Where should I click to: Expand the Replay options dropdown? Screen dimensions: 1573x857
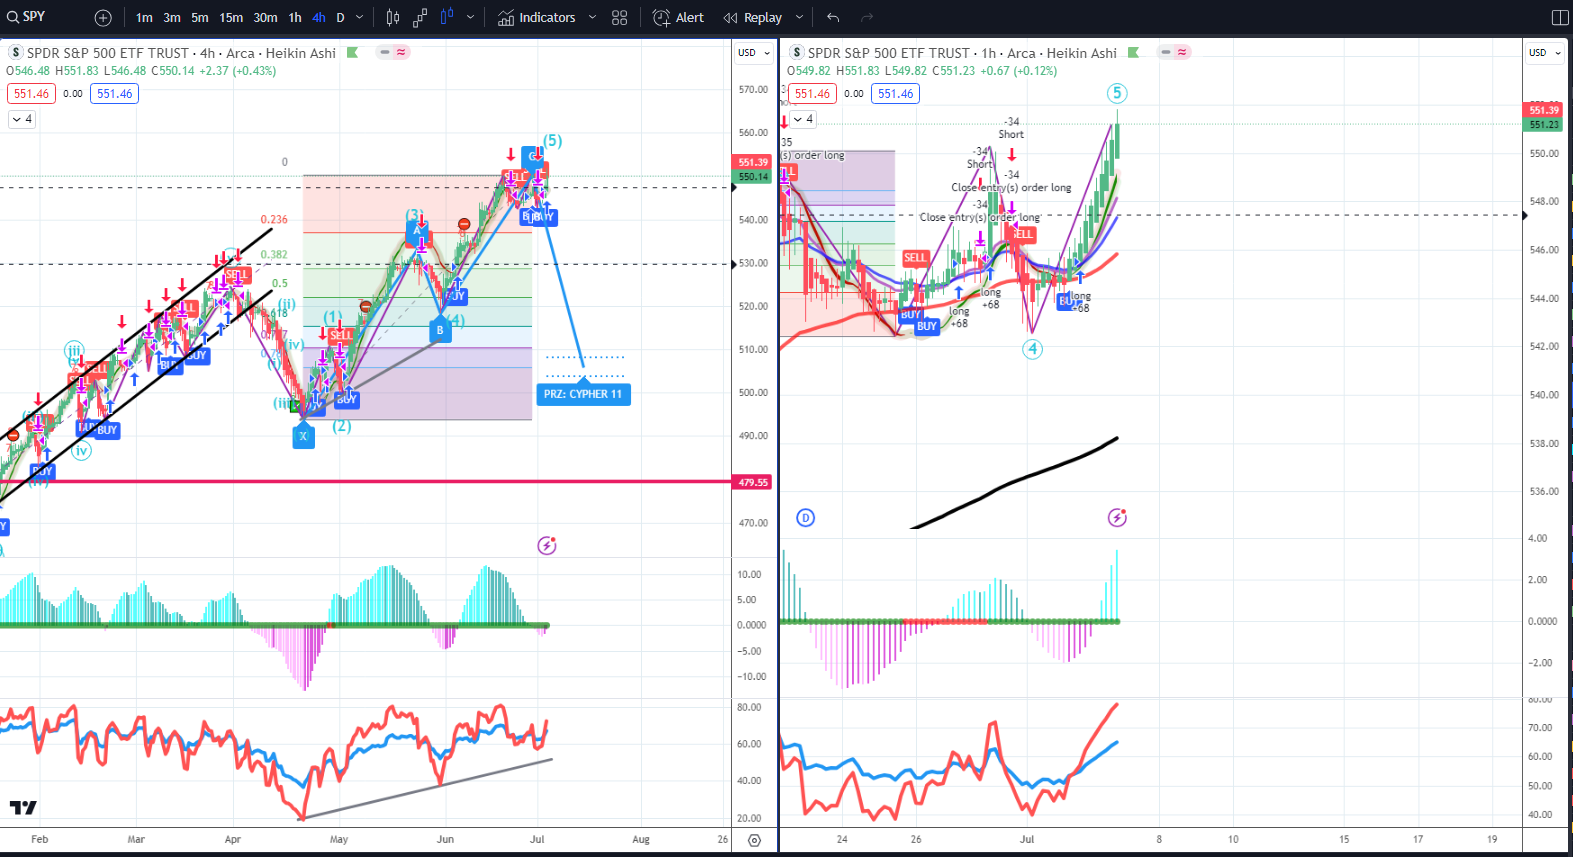799,18
